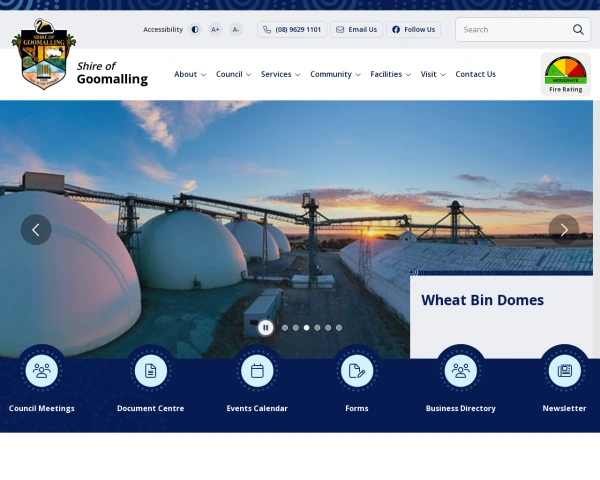600x480 pixels.
Task: Open Follow Us Facebook button
Action: click(x=414, y=29)
